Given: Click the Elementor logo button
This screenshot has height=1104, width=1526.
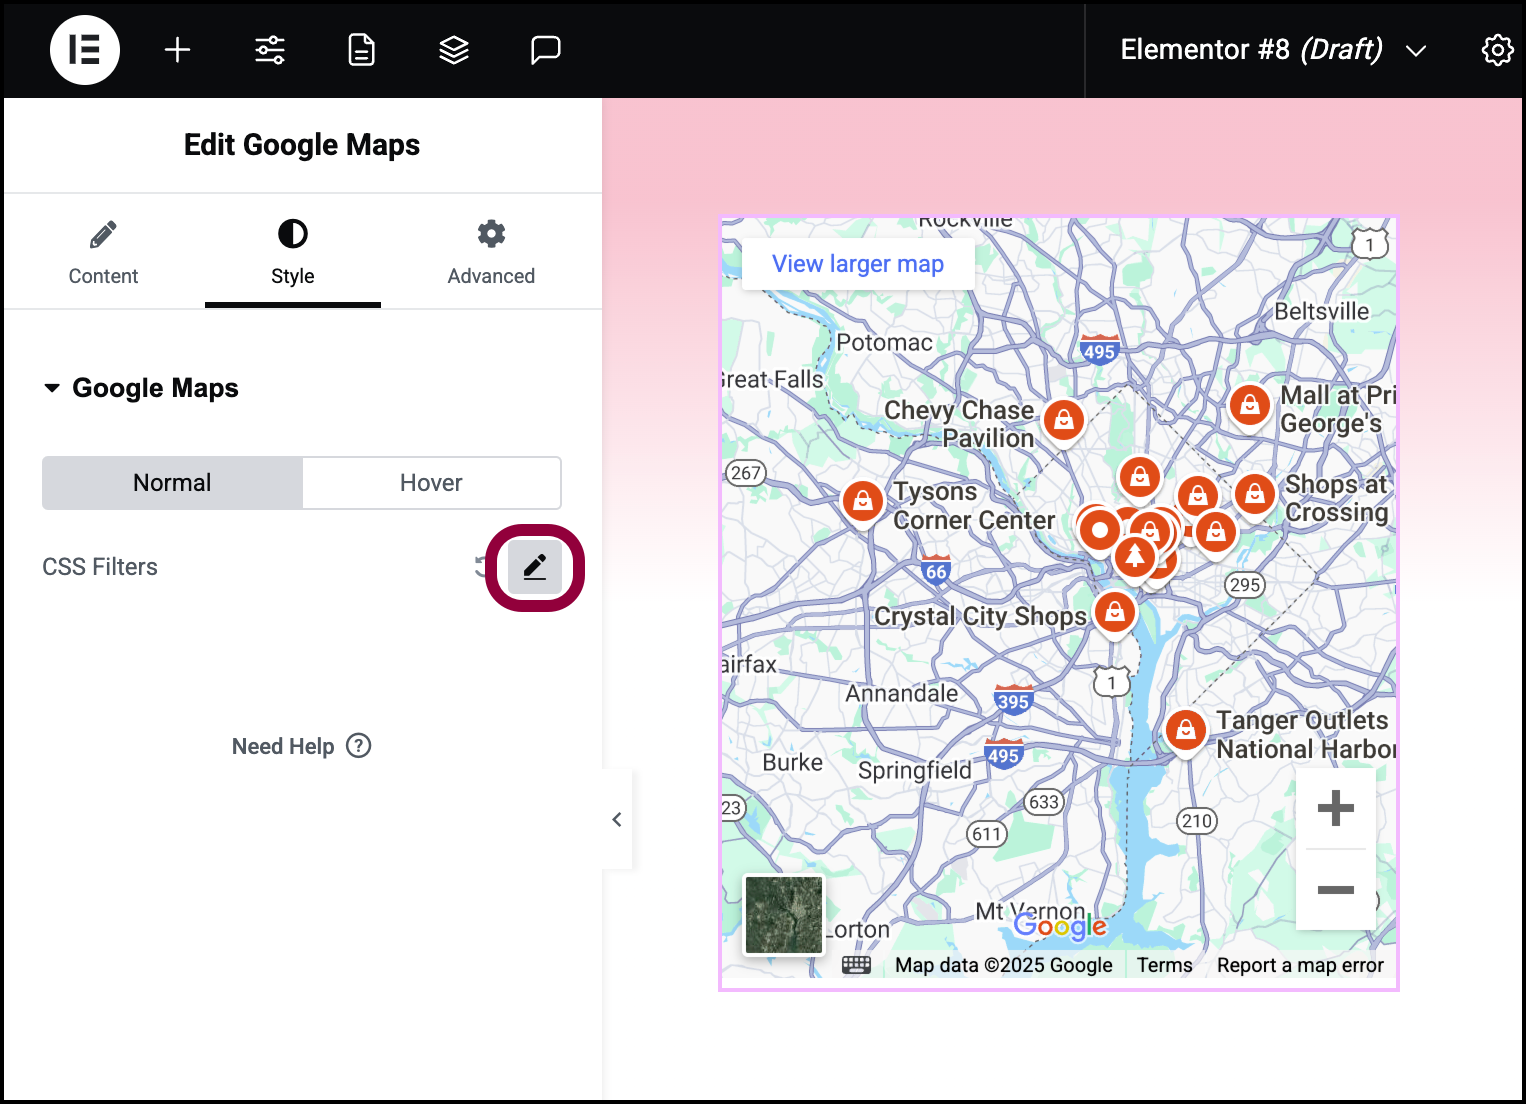Looking at the screenshot, I should pyautogui.click(x=85, y=50).
